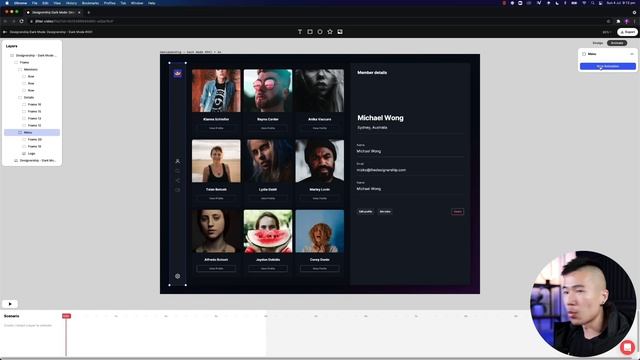Click the Edit profile button in details

(x=365, y=211)
